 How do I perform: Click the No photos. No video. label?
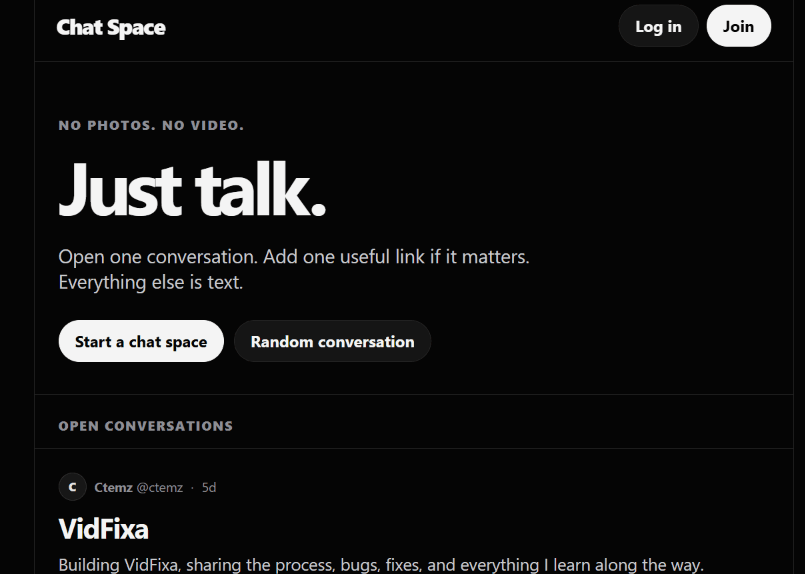click(x=151, y=125)
